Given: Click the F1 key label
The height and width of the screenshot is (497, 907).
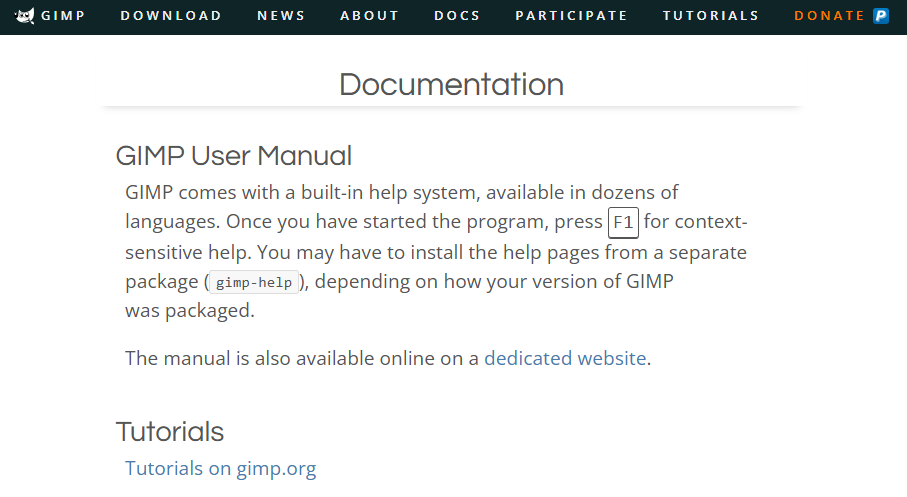Looking at the screenshot, I should pyautogui.click(x=623, y=223).
